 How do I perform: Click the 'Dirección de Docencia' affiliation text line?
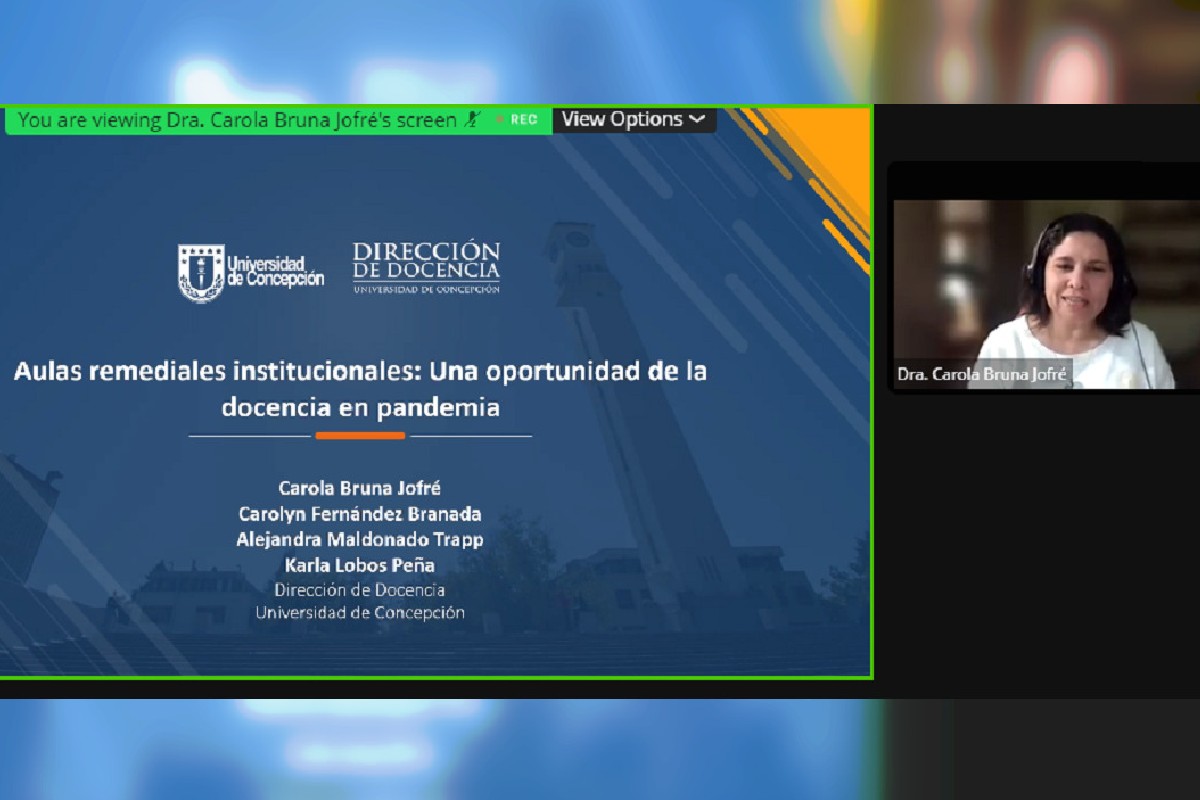[360, 590]
